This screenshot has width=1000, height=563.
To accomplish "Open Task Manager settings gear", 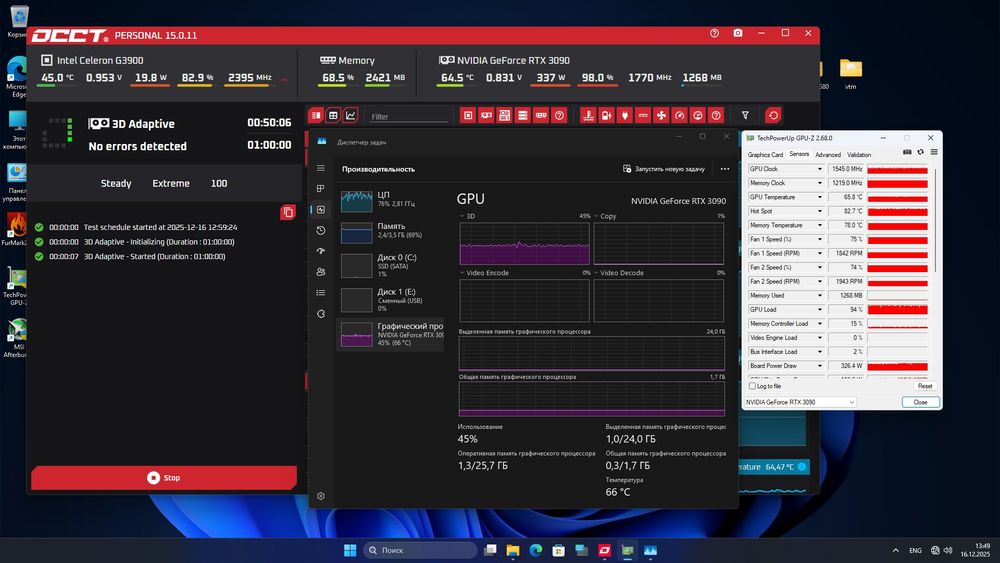I will 321,496.
